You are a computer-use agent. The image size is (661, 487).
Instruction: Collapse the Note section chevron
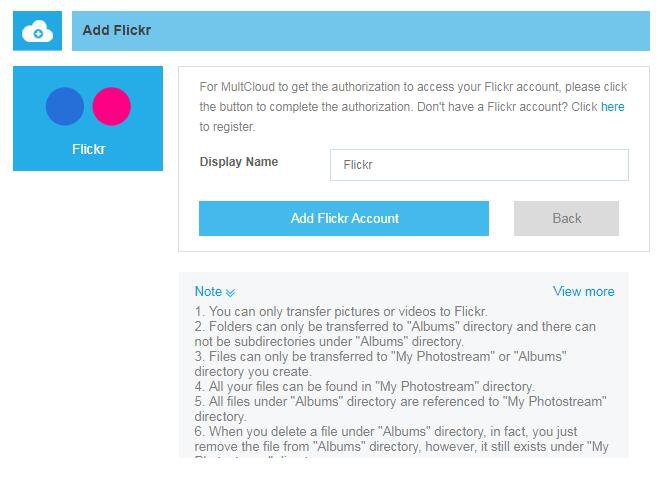point(231,293)
